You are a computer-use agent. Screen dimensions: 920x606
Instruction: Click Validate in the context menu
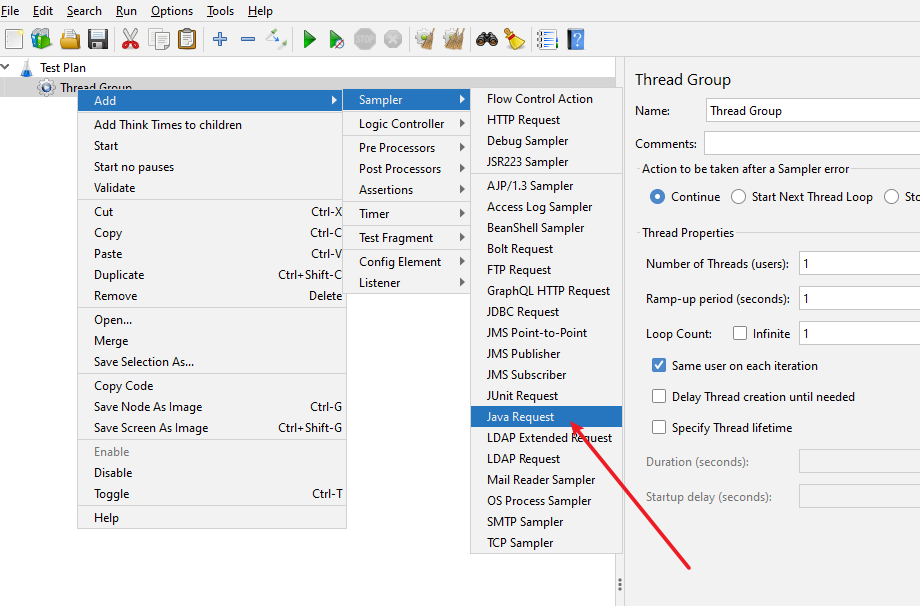[114, 188]
